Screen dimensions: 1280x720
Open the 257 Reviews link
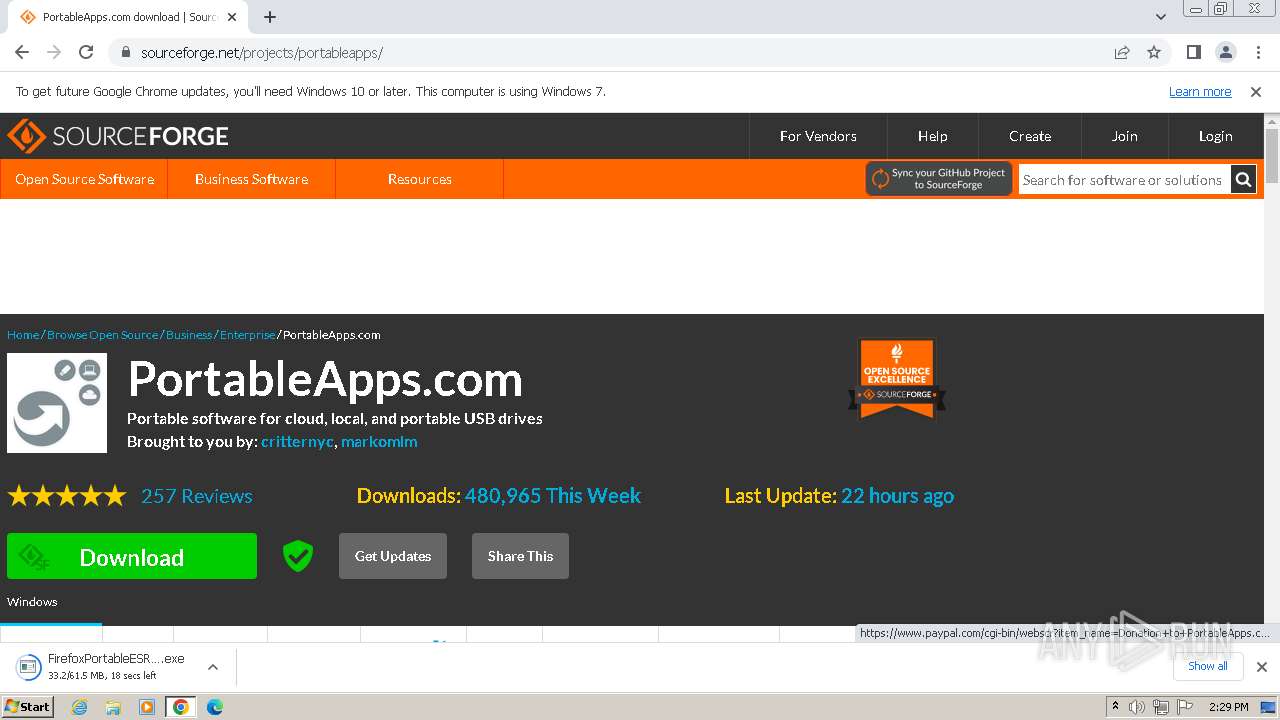click(197, 496)
